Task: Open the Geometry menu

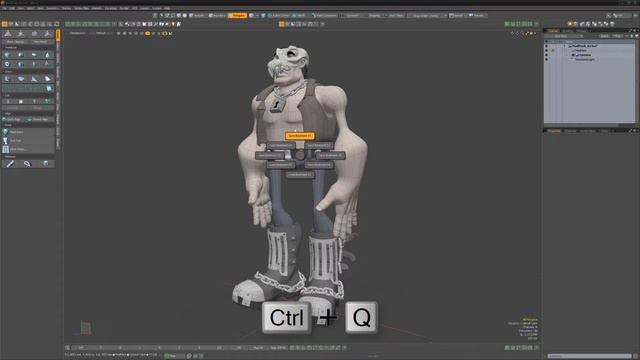Action: [52, 8]
